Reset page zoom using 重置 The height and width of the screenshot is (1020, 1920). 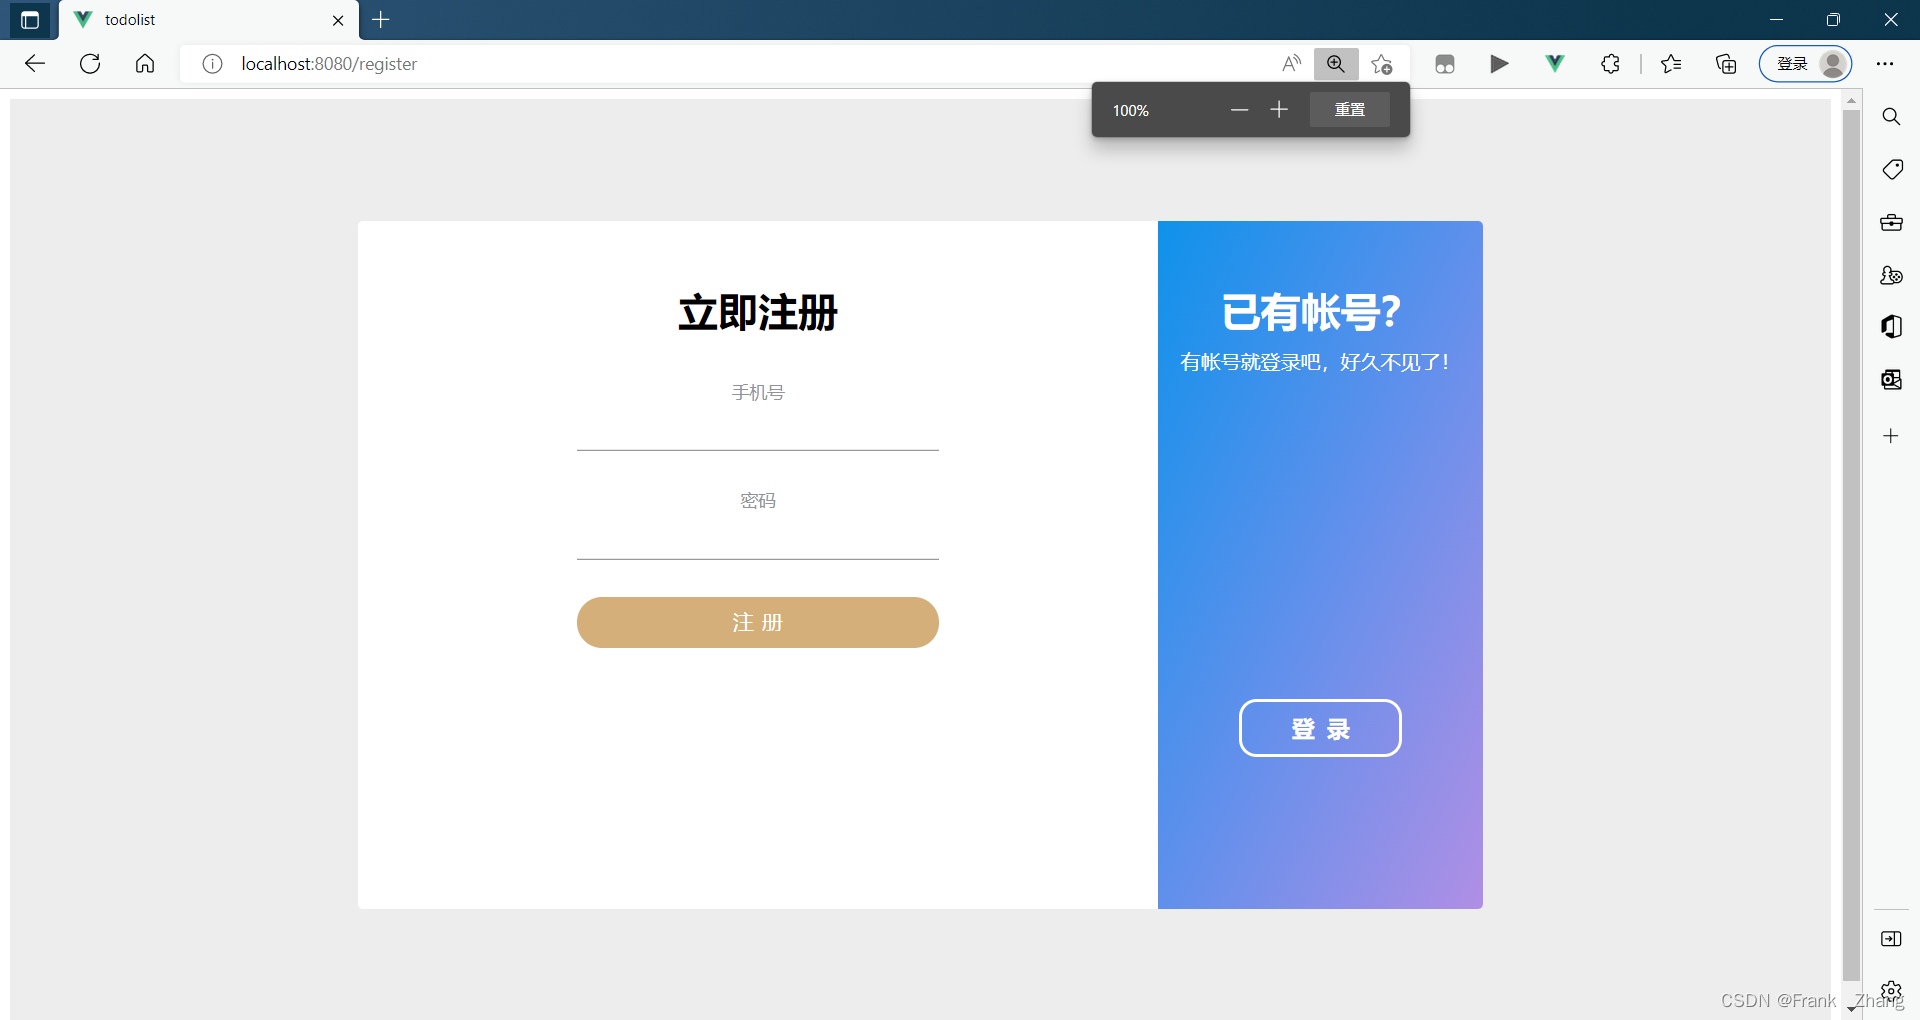point(1349,110)
